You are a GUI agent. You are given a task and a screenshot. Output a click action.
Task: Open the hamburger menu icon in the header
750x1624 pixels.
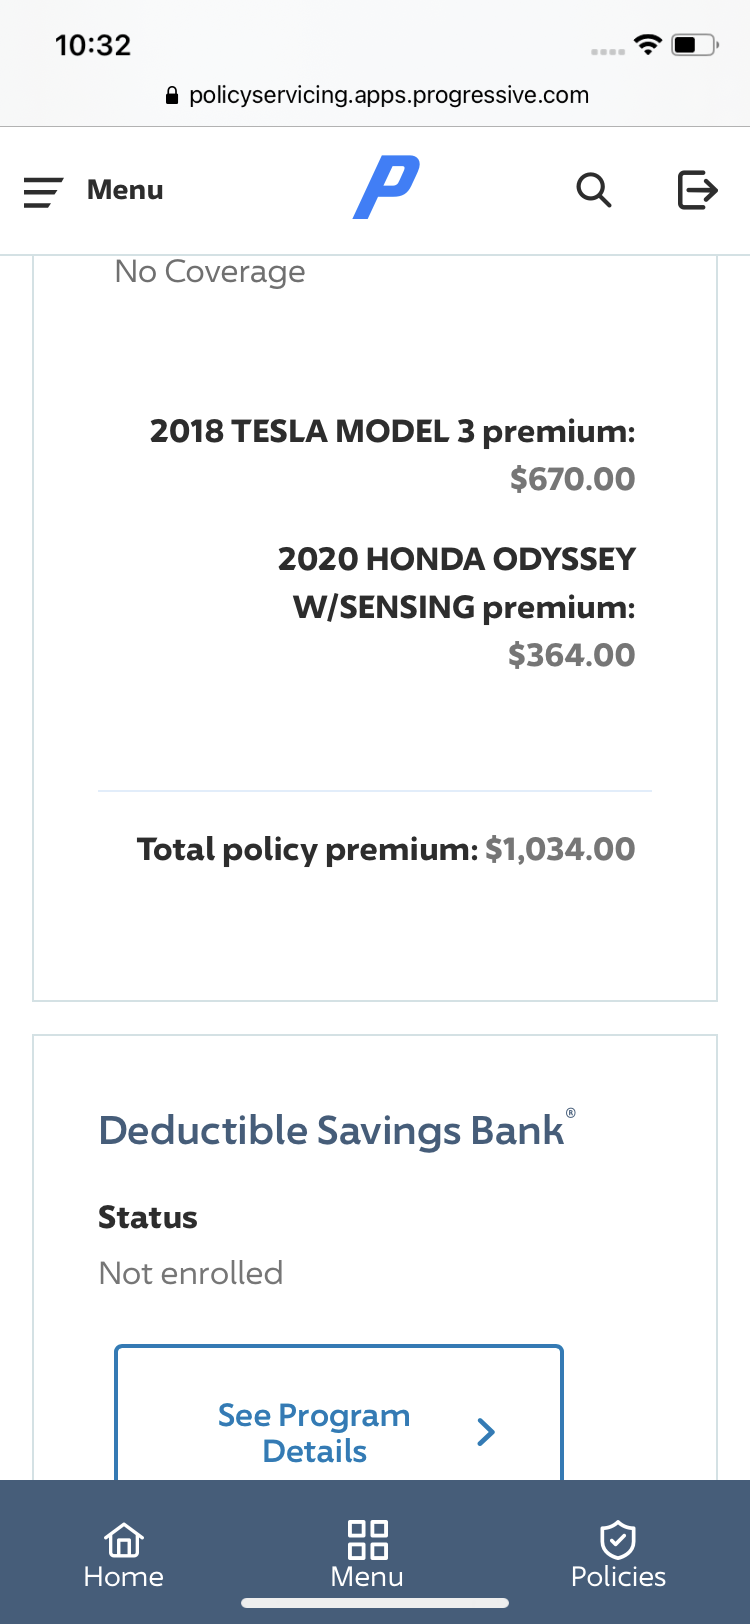(x=43, y=191)
